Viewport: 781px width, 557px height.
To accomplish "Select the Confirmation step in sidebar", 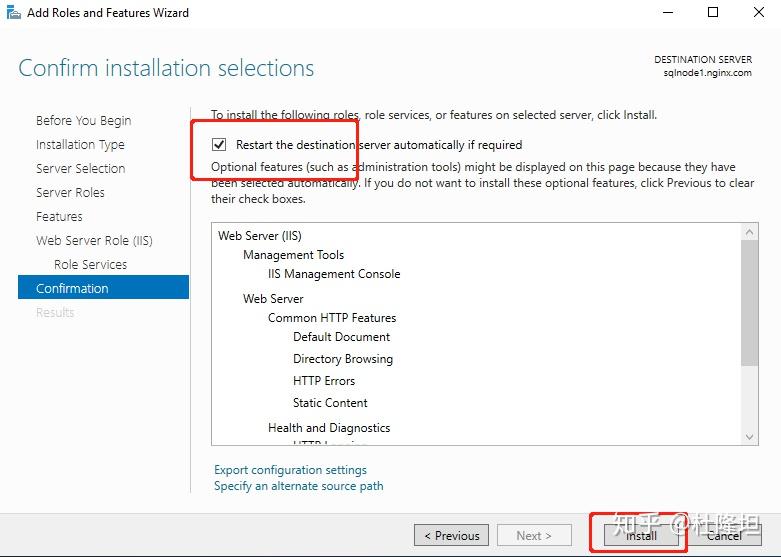I will coord(72,288).
